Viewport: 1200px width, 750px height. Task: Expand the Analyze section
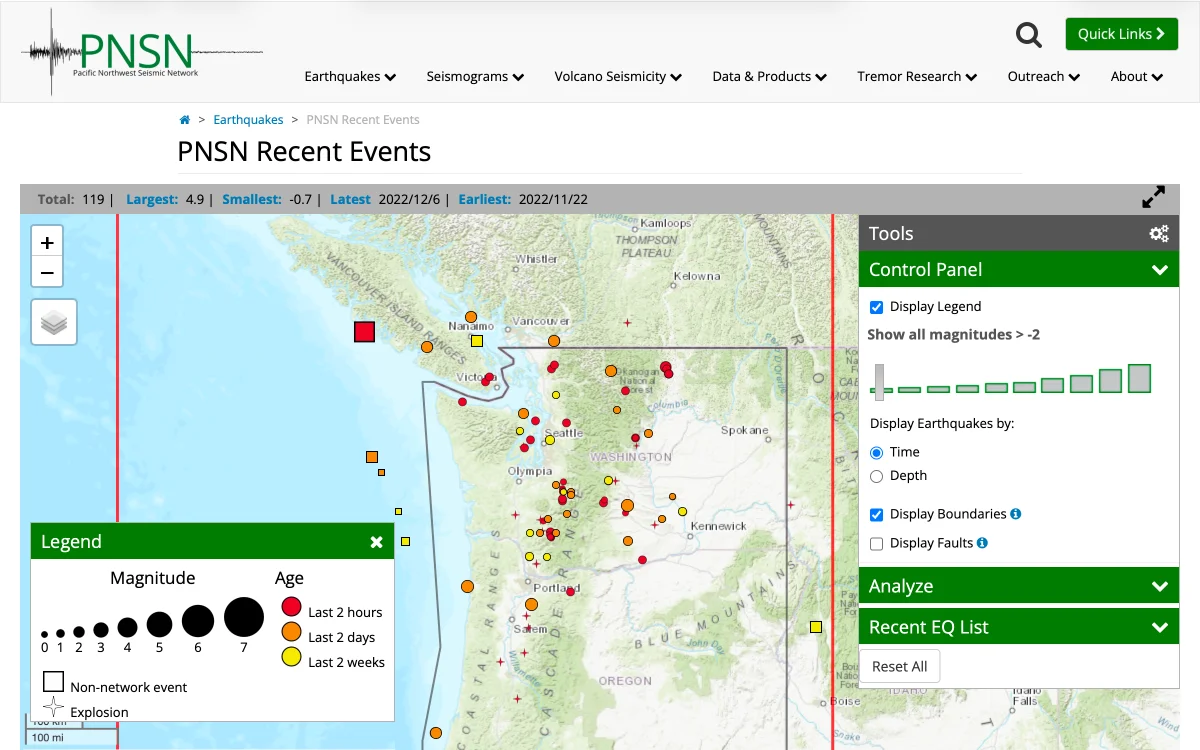pyautogui.click(x=1019, y=586)
